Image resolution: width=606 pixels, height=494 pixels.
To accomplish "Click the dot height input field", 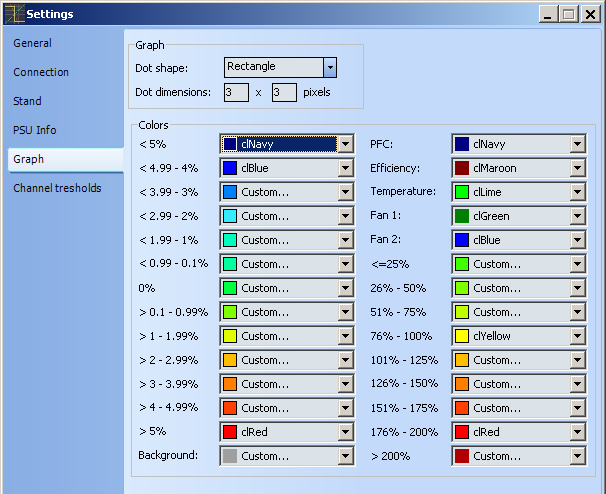I will tap(283, 92).
